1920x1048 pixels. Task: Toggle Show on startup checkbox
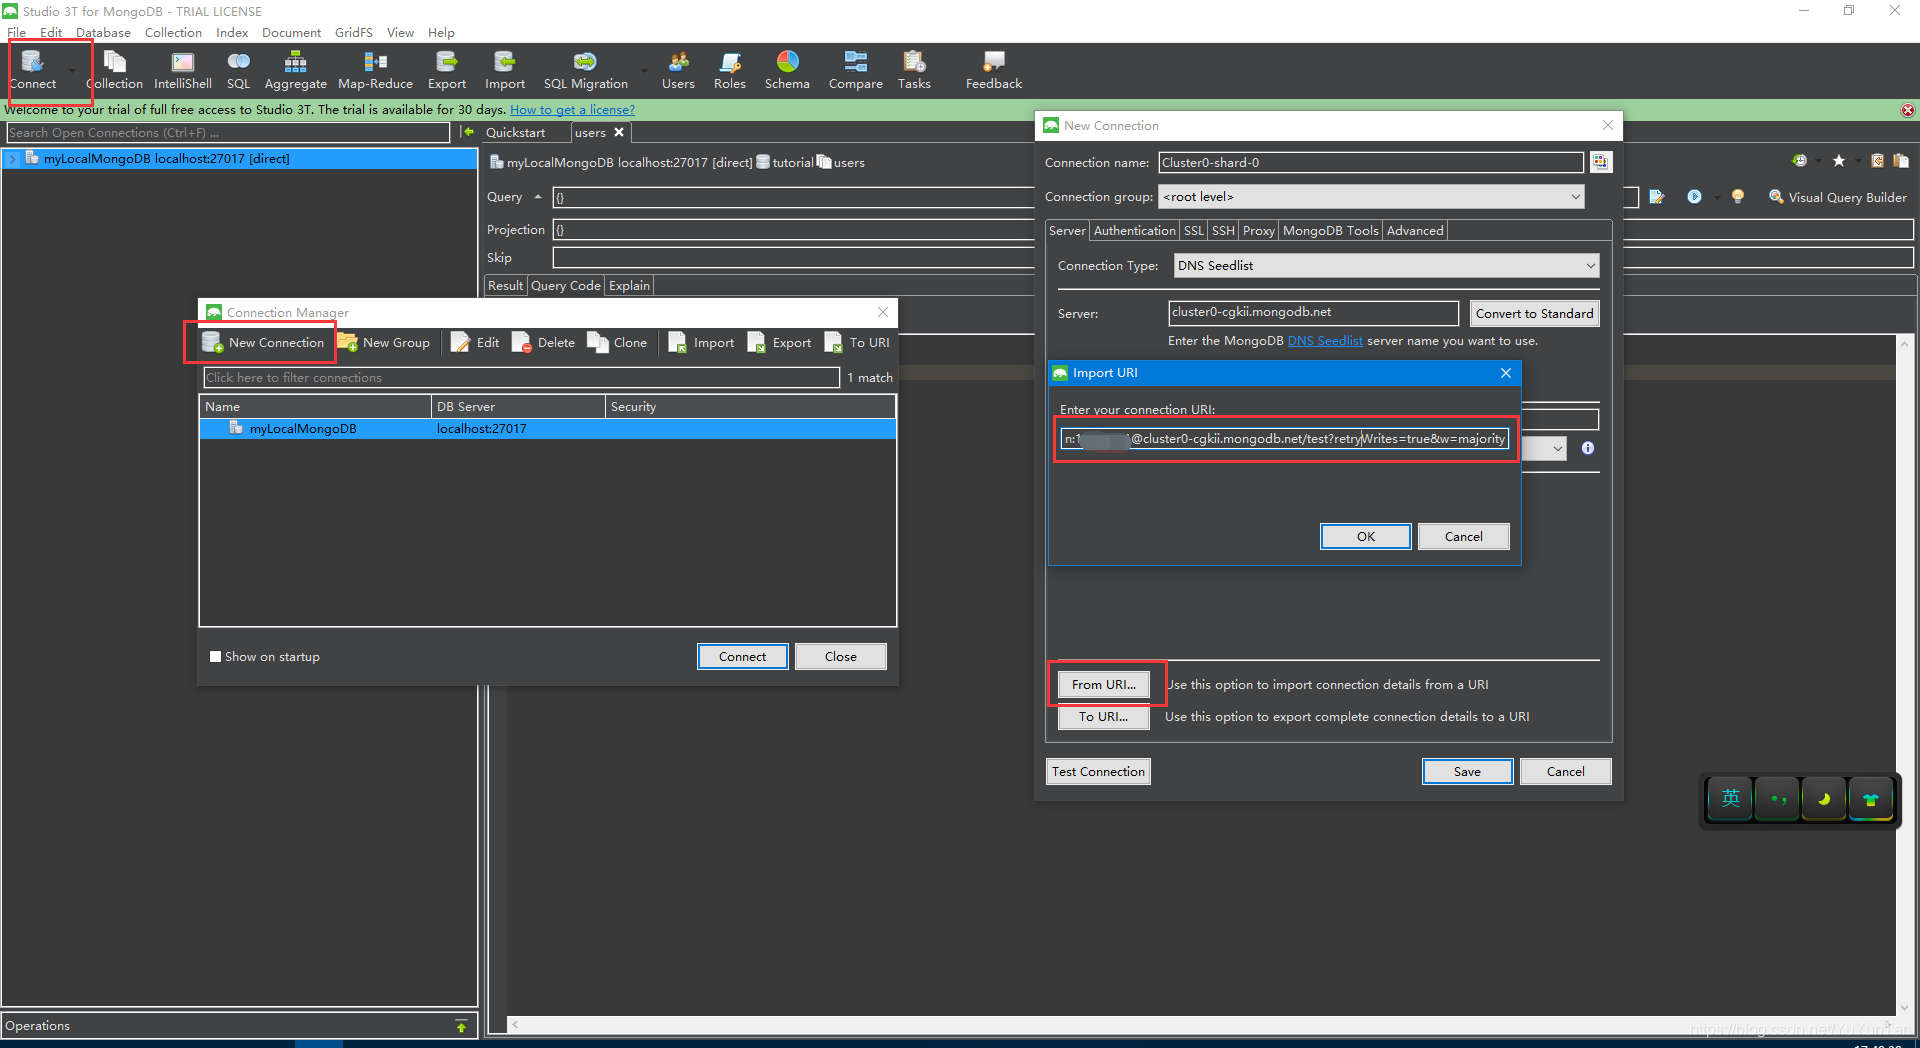click(215, 657)
